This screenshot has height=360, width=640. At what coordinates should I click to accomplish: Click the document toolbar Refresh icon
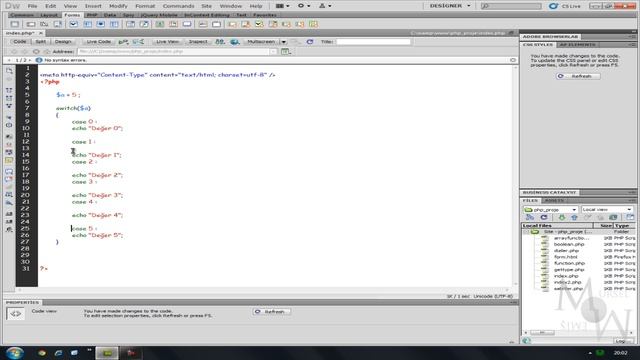(310, 42)
